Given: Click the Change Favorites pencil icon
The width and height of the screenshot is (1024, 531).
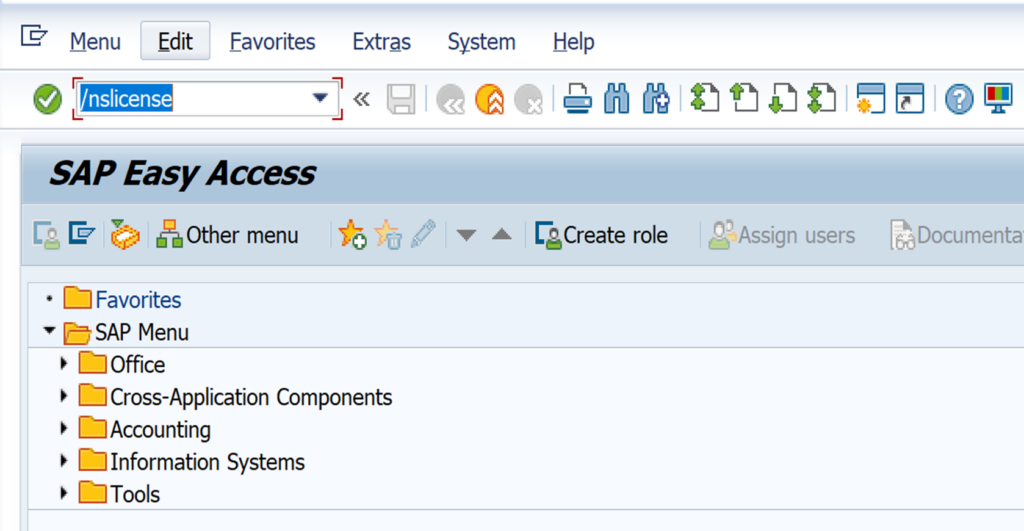Looking at the screenshot, I should 423,234.
